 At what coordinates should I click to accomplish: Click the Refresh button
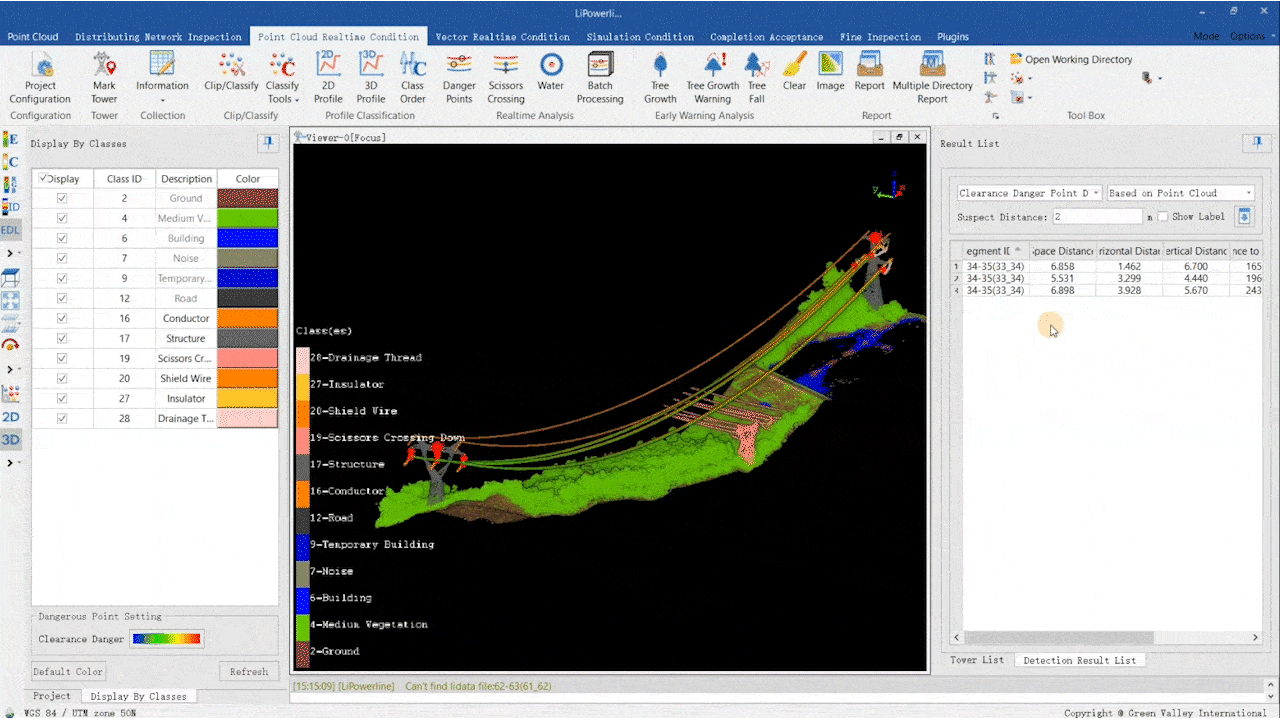tap(248, 672)
